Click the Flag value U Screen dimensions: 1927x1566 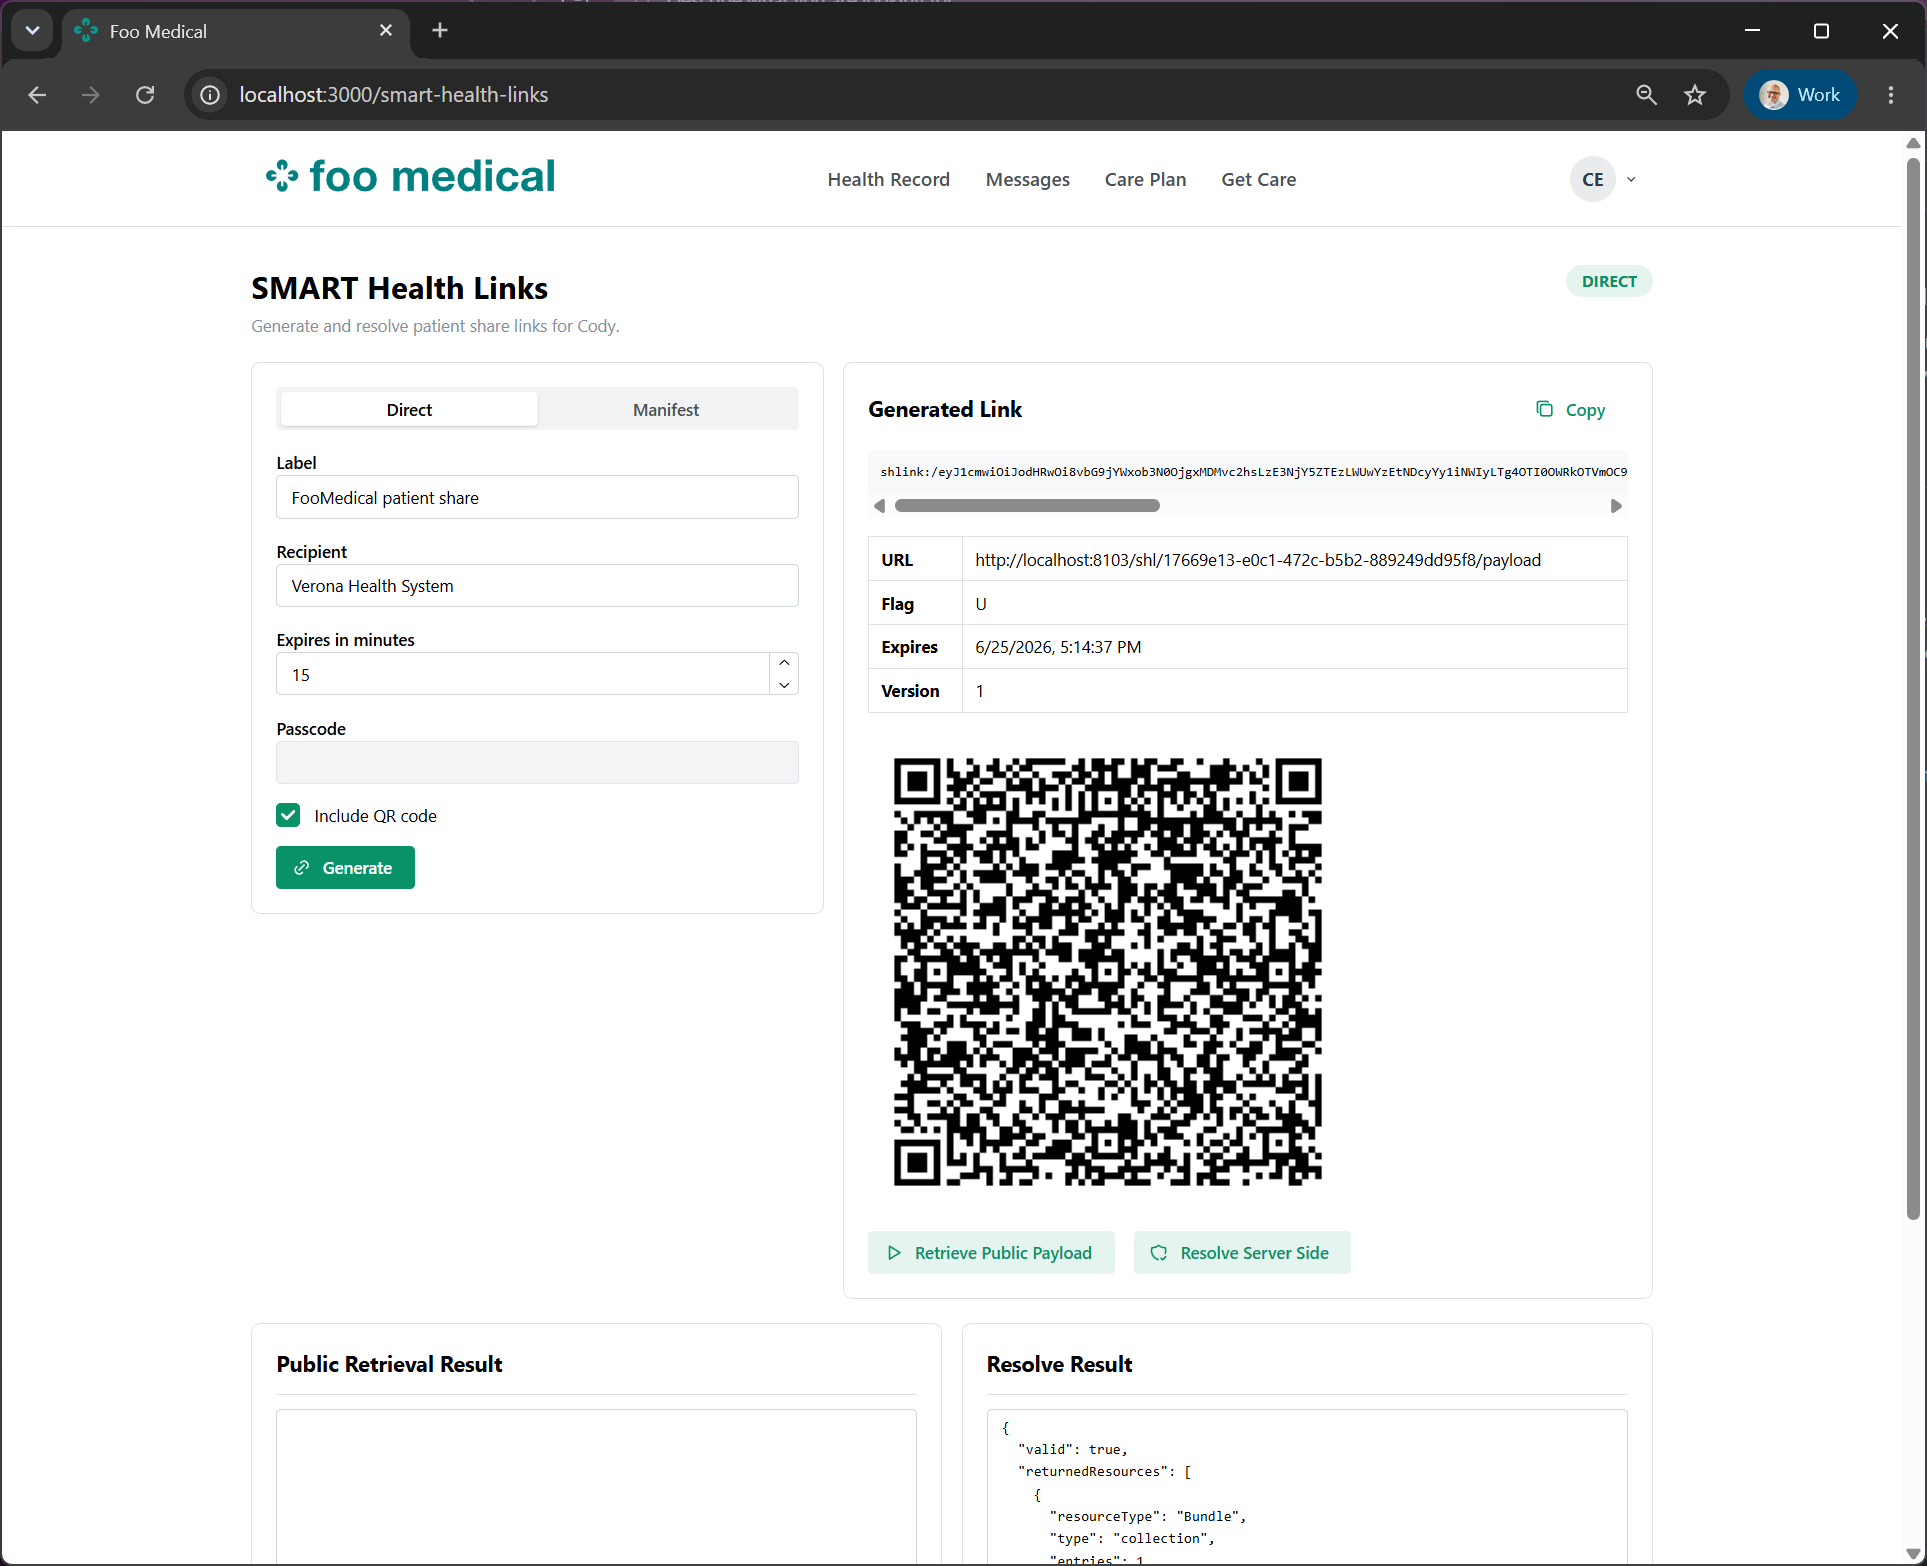pos(981,604)
